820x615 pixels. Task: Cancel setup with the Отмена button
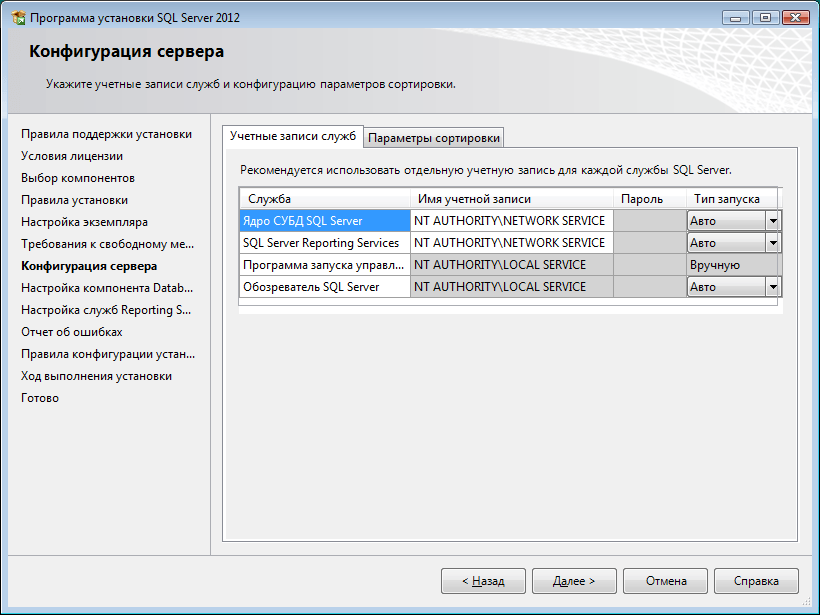click(665, 581)
